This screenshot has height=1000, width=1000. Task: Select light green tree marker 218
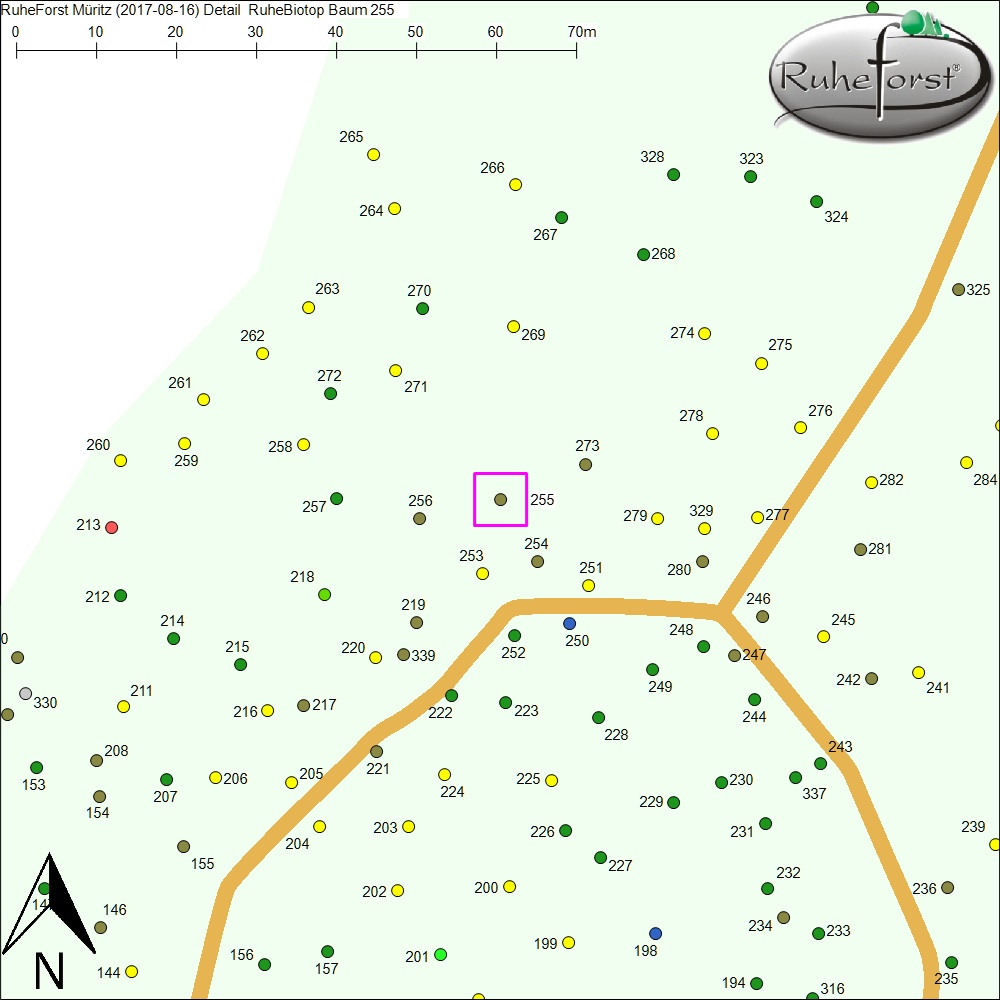tap(324, 595)
